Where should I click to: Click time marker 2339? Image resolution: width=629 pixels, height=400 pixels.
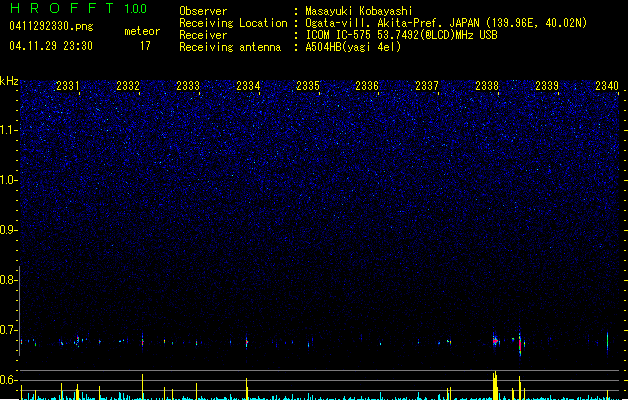click(547, 86)
